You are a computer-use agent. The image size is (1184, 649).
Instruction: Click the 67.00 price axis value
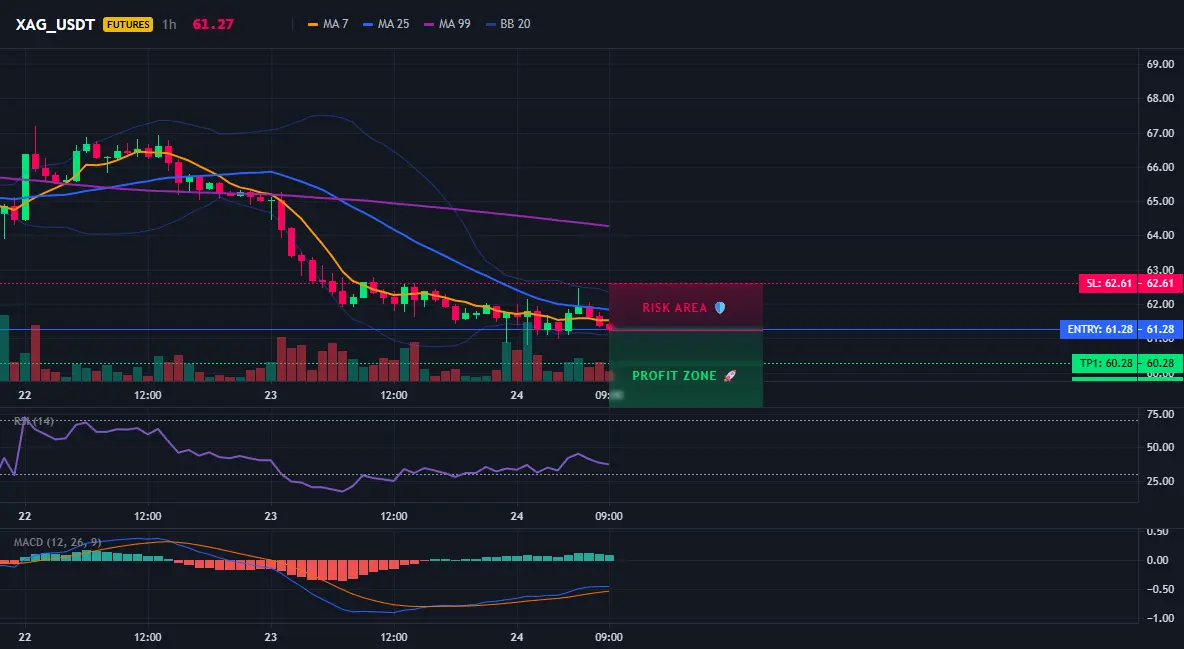click(1160, 133)
